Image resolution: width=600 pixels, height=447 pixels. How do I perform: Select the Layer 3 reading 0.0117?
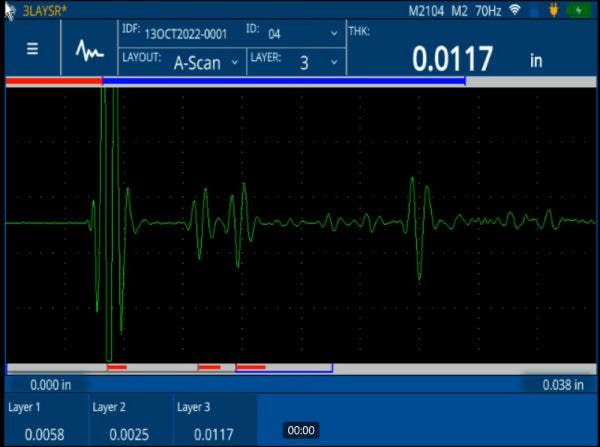click(x=213, y=434)
